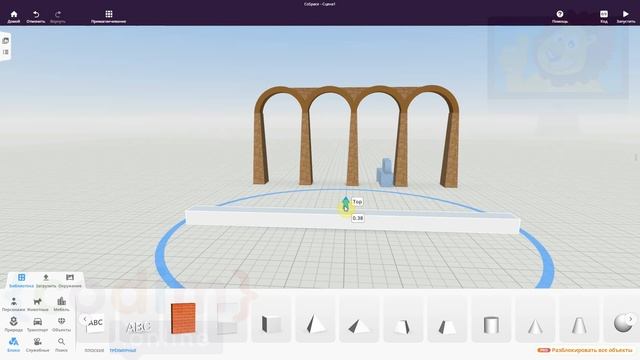Screen dimensions: 640x360
Task: Toggle the Примагничивание snapping grid option
Action: 109,16
